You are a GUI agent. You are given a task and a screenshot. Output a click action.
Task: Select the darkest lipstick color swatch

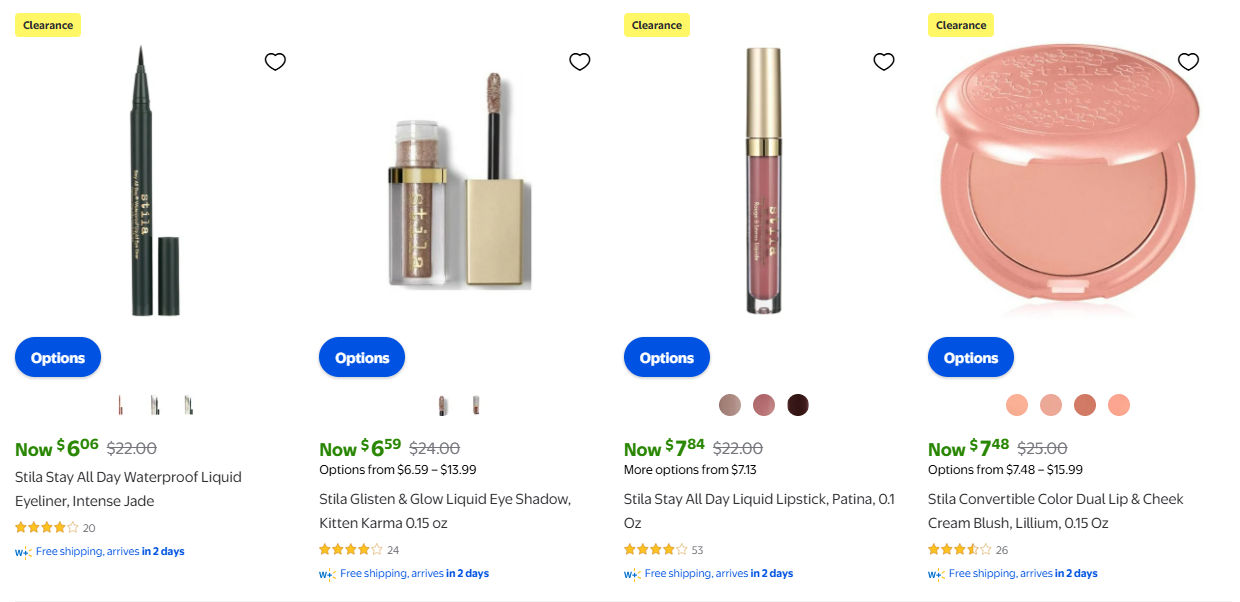pos(797,405)
